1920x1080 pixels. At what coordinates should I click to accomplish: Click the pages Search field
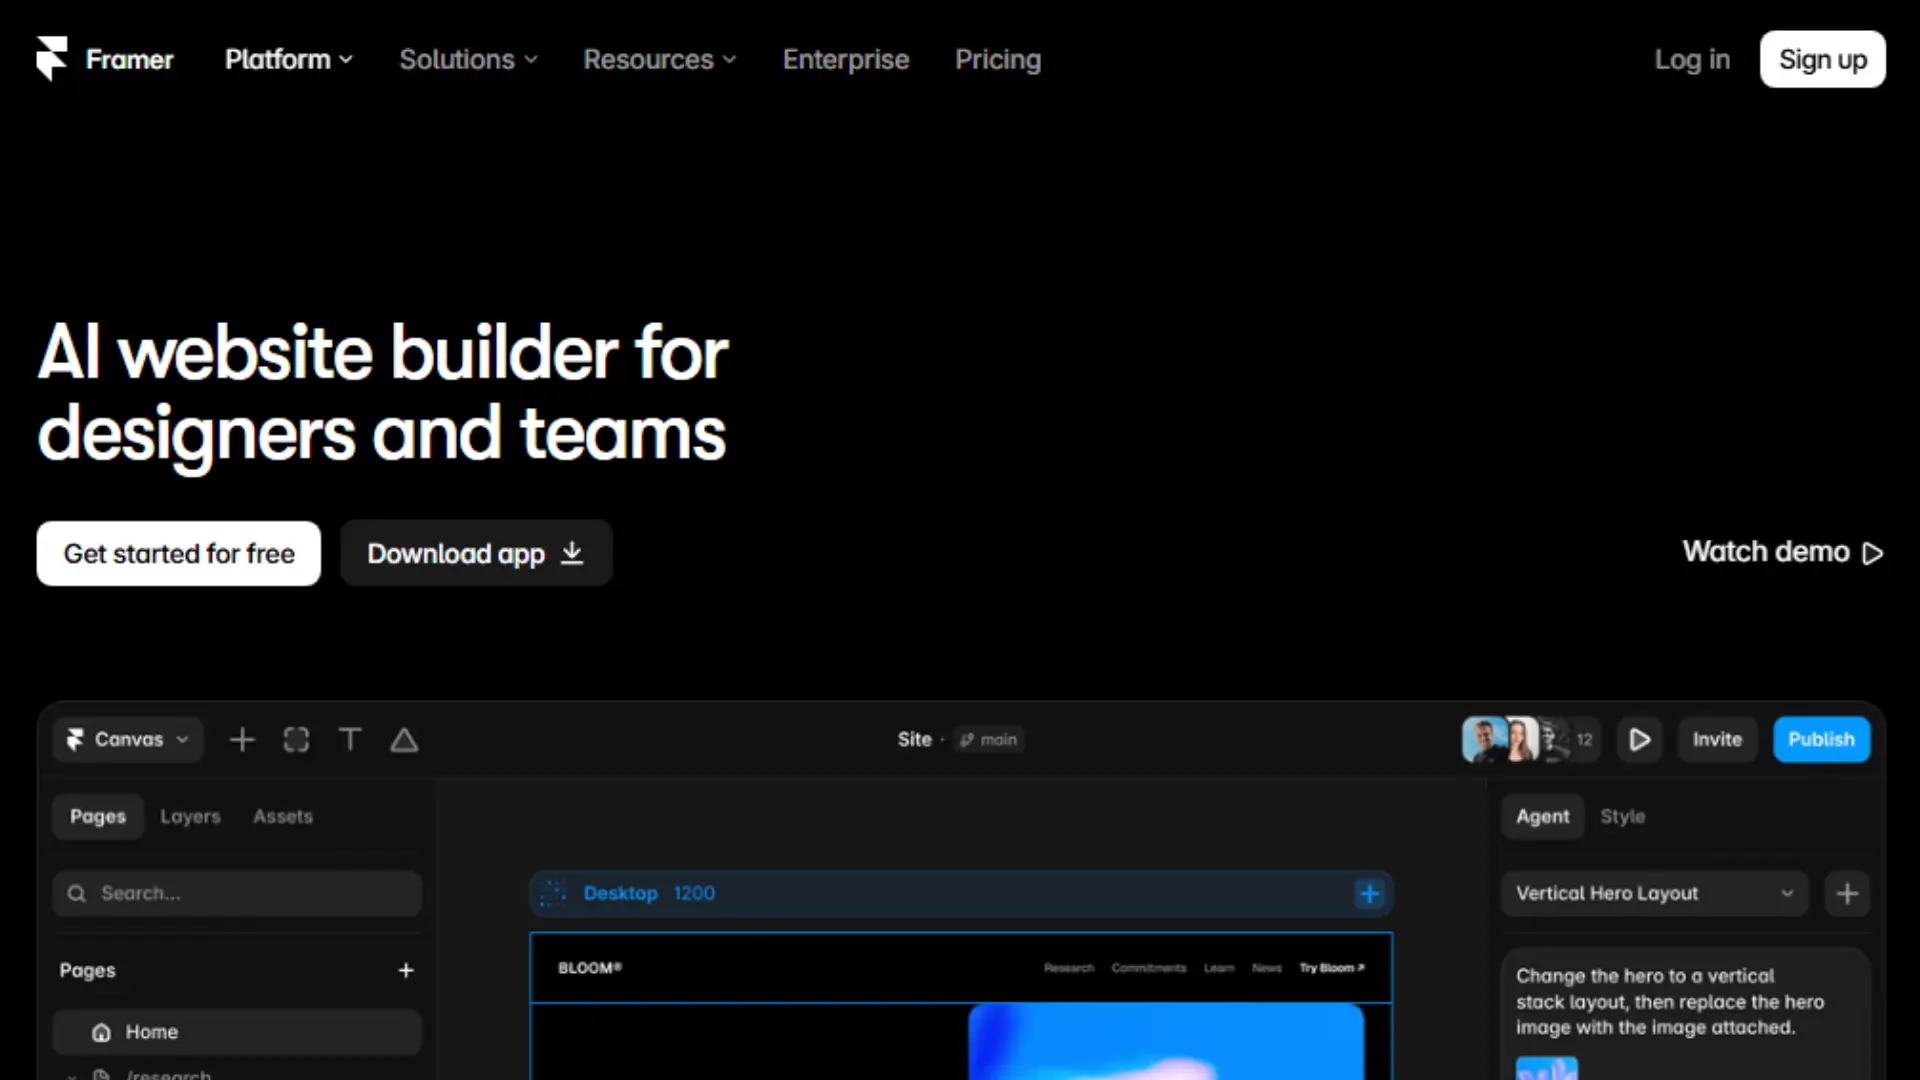pos(237,894)
